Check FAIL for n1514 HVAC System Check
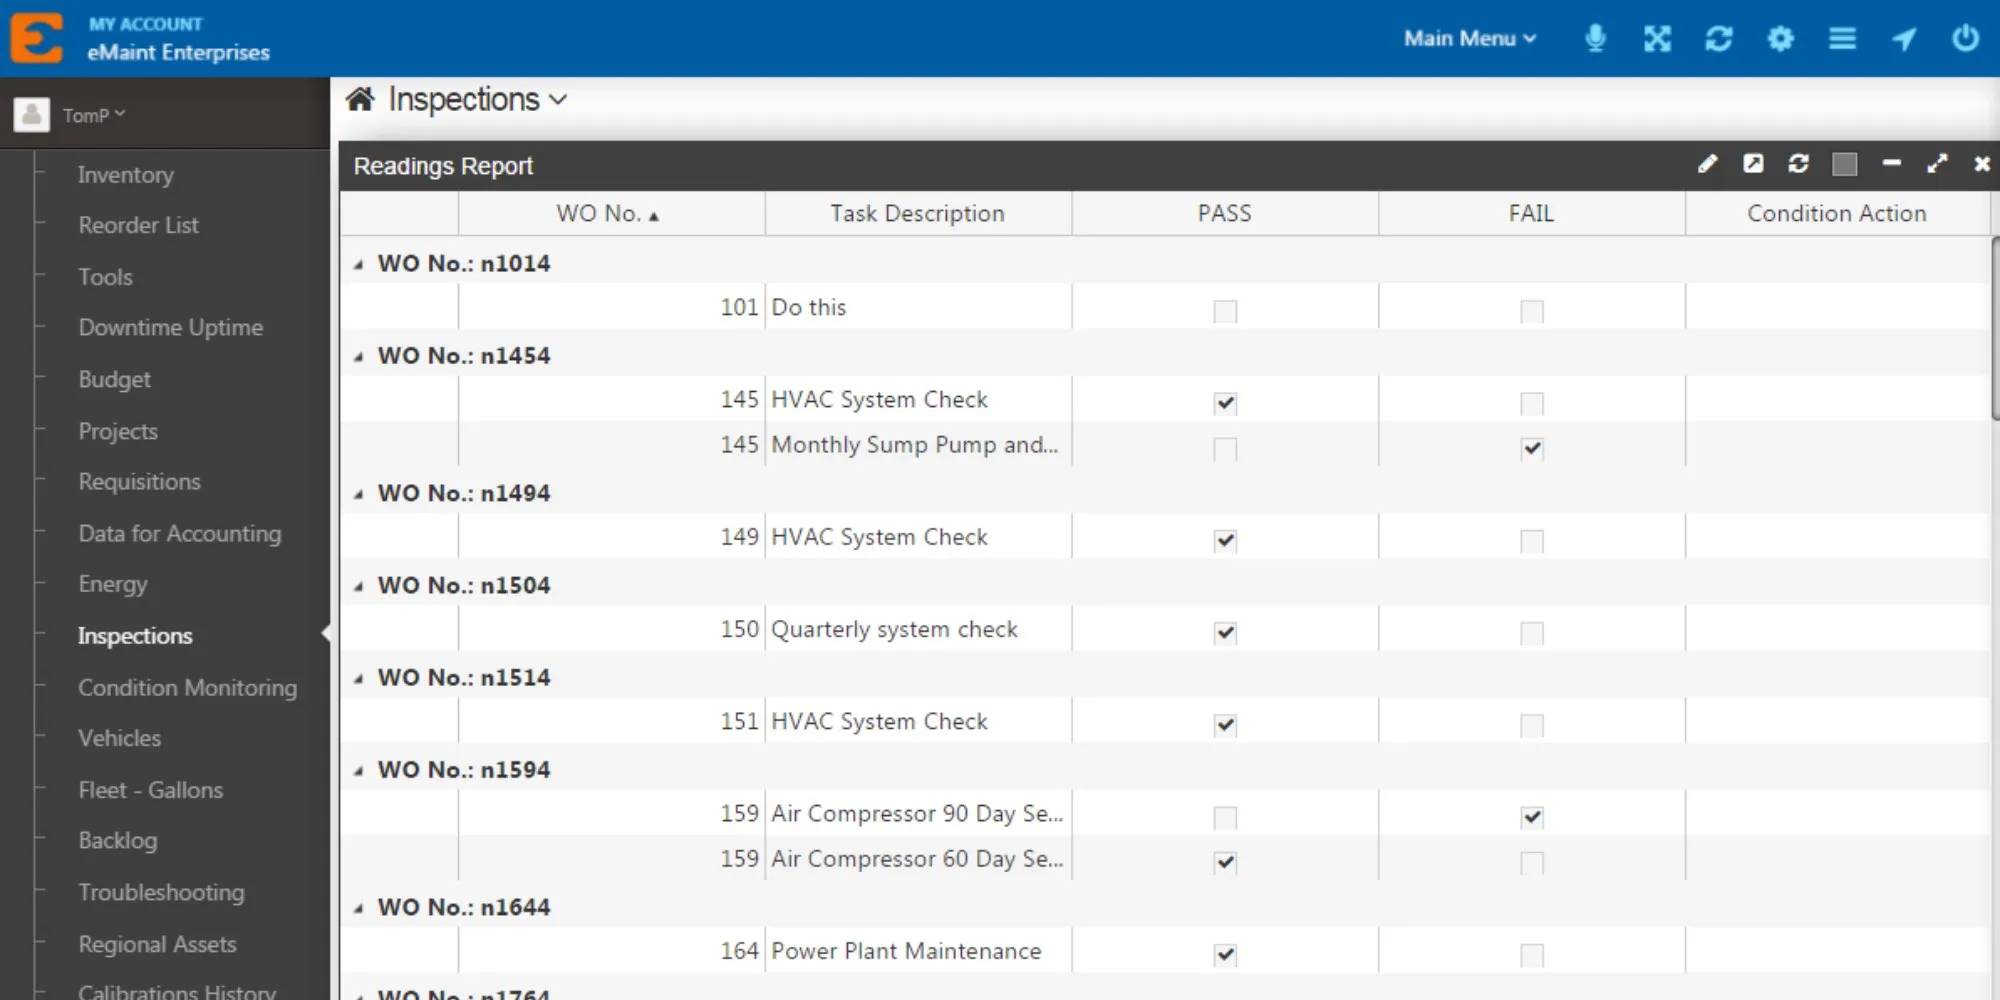 point(1532,725)
